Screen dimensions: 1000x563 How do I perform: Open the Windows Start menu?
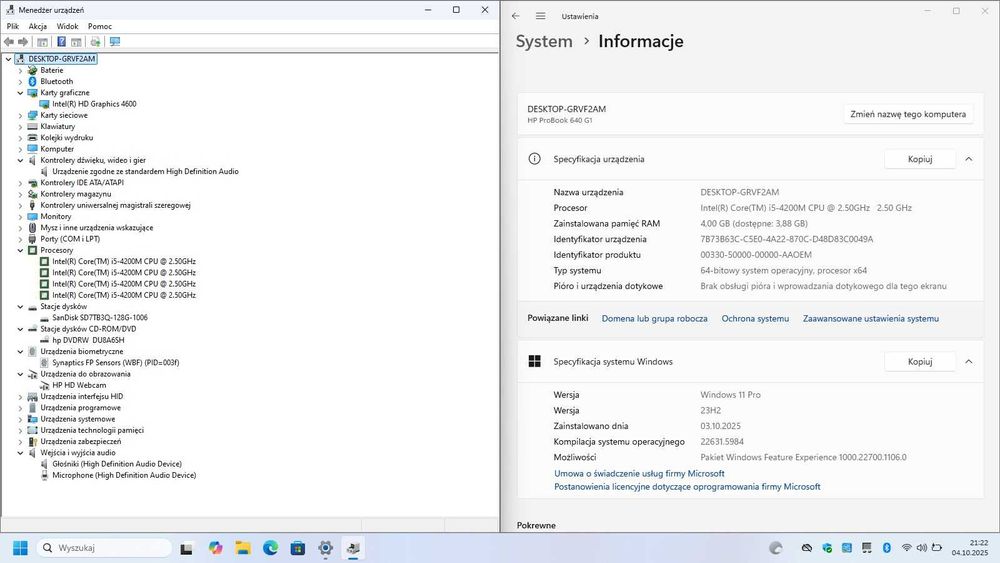coord(20,548)
